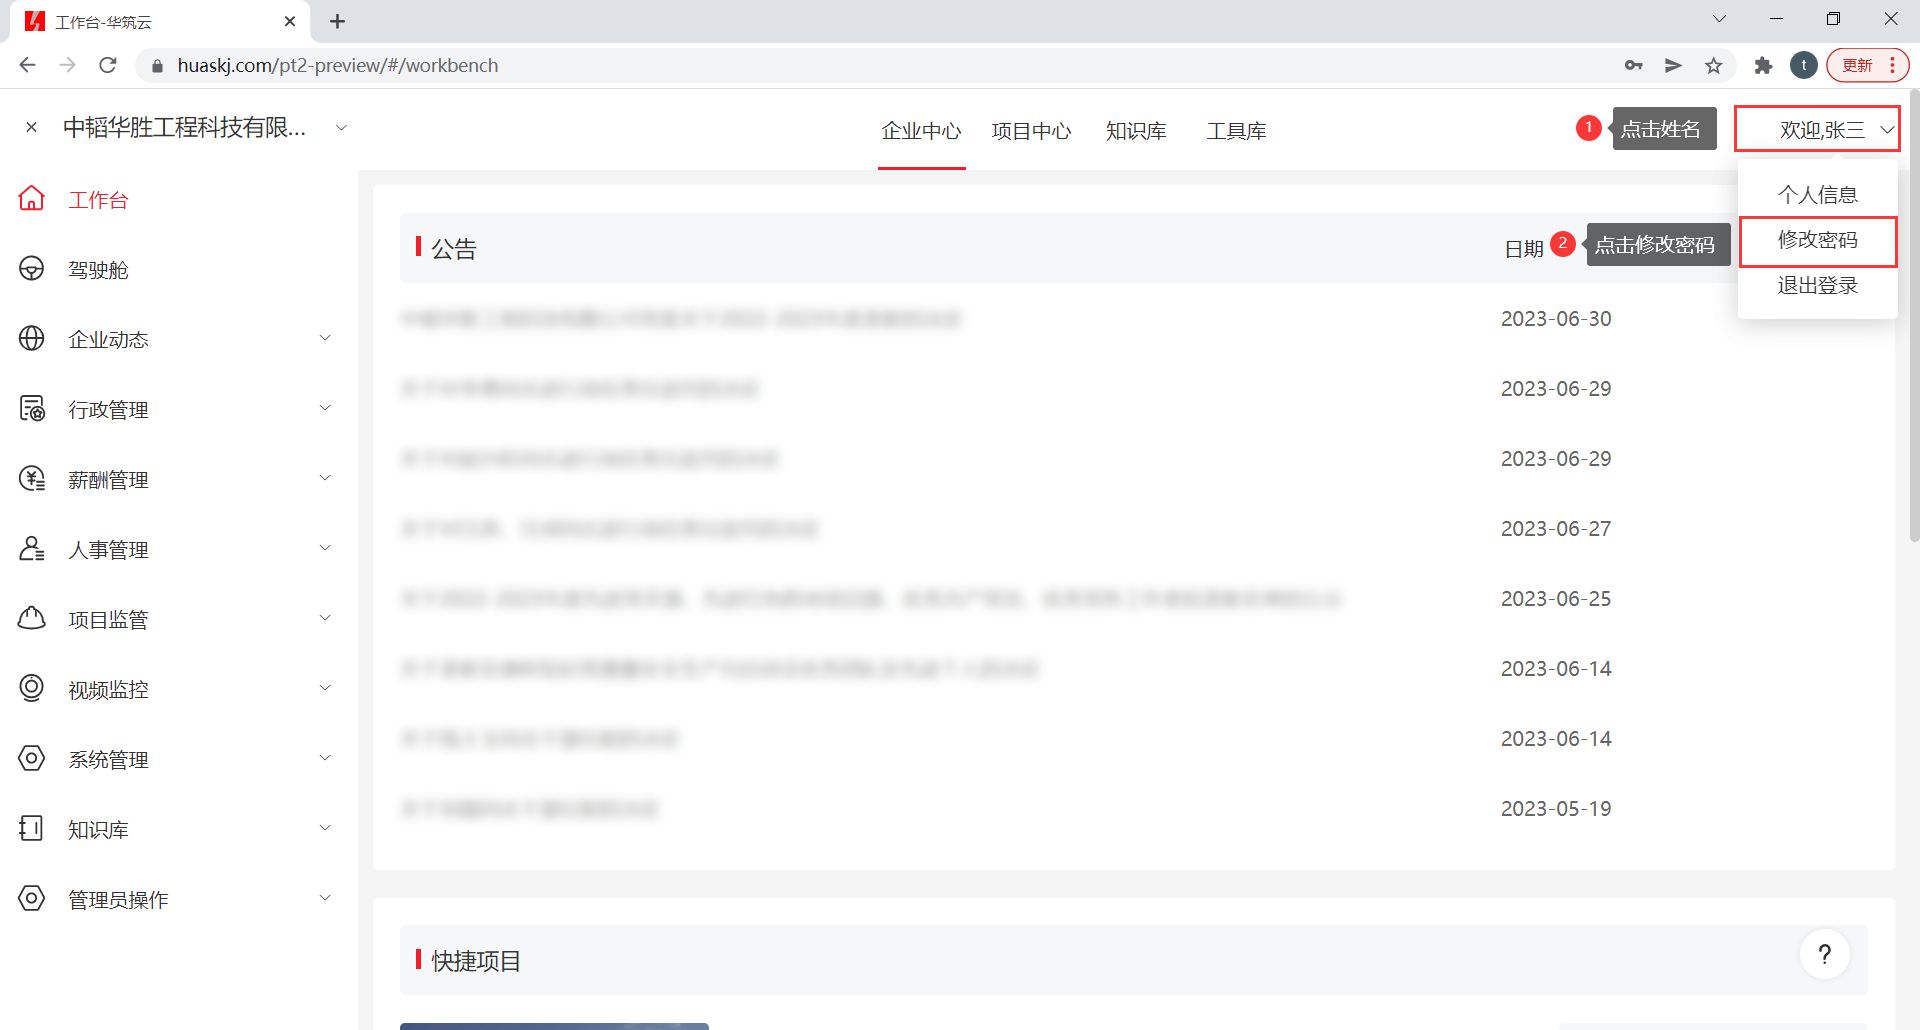
Task: Open the 欢迎,张三 user dropdown
Action: 1817,130
